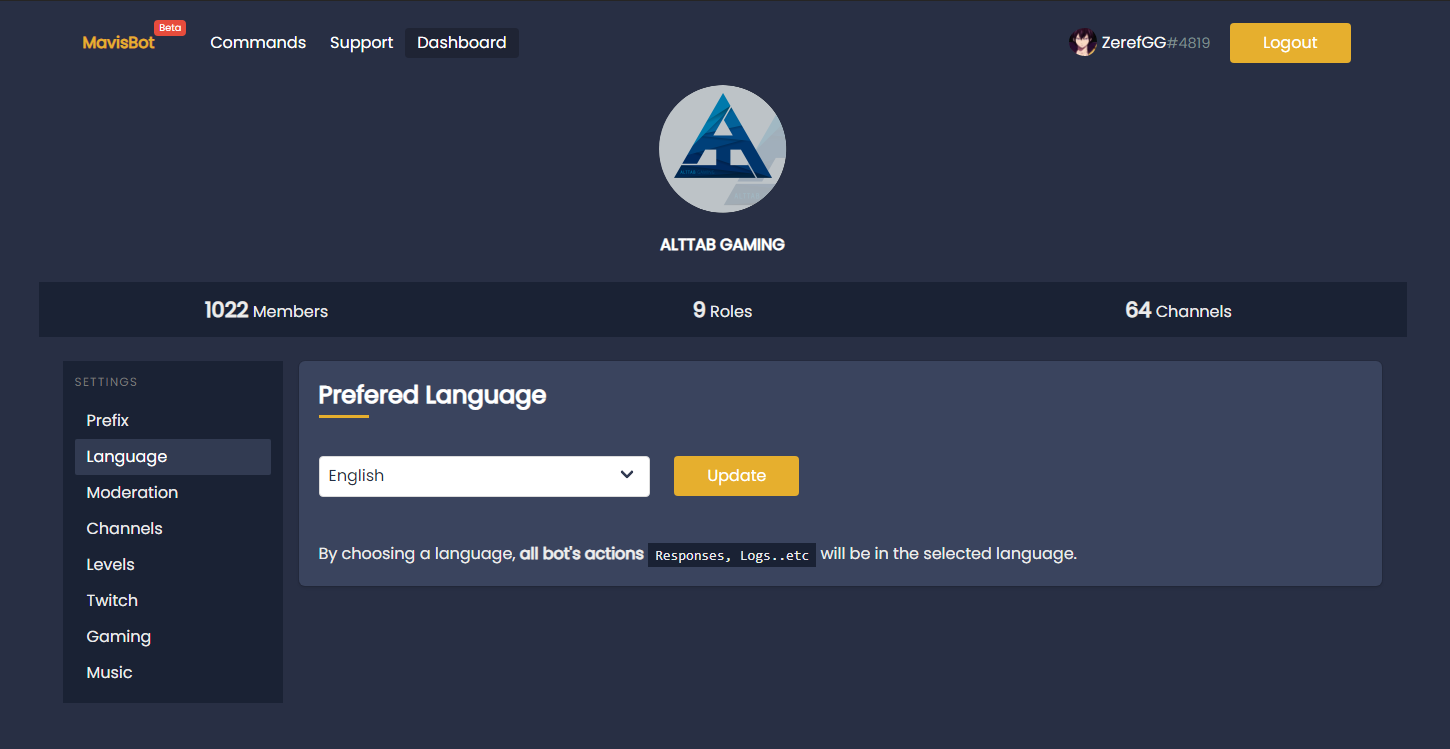Open the Twitch settings section
This screenshot has width=1450, height=749.
(112, 600)
